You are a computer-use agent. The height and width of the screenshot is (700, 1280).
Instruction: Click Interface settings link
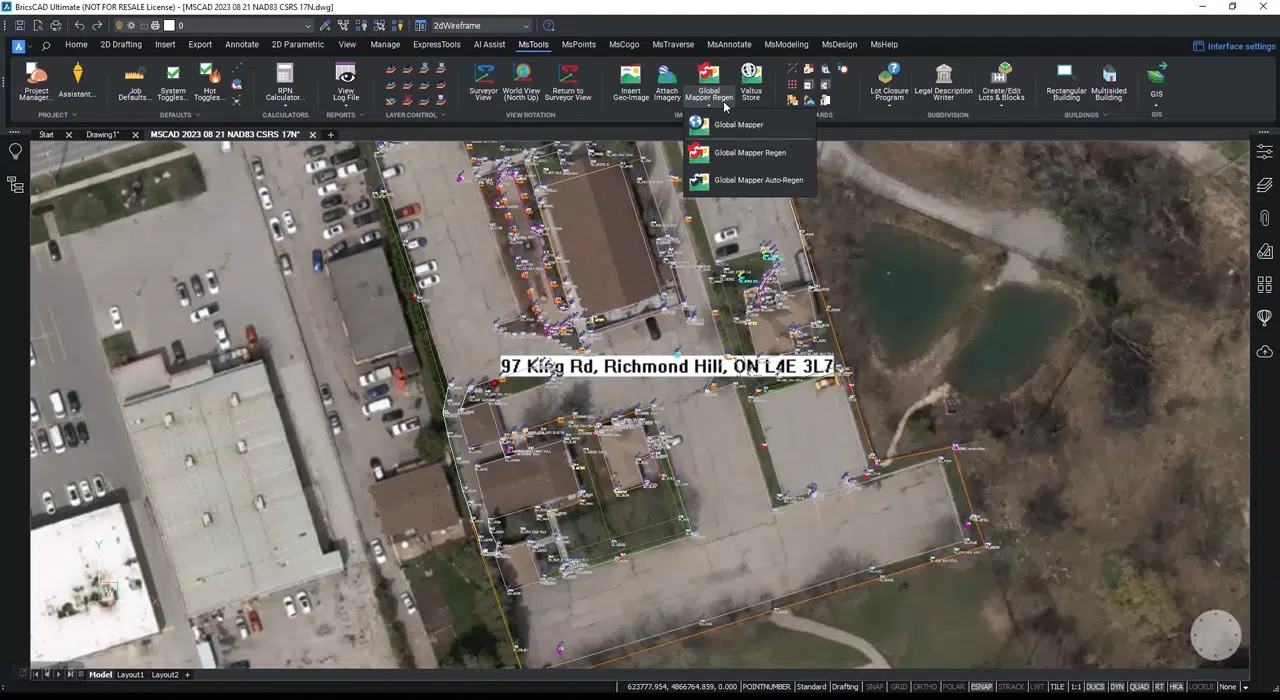1240,46
